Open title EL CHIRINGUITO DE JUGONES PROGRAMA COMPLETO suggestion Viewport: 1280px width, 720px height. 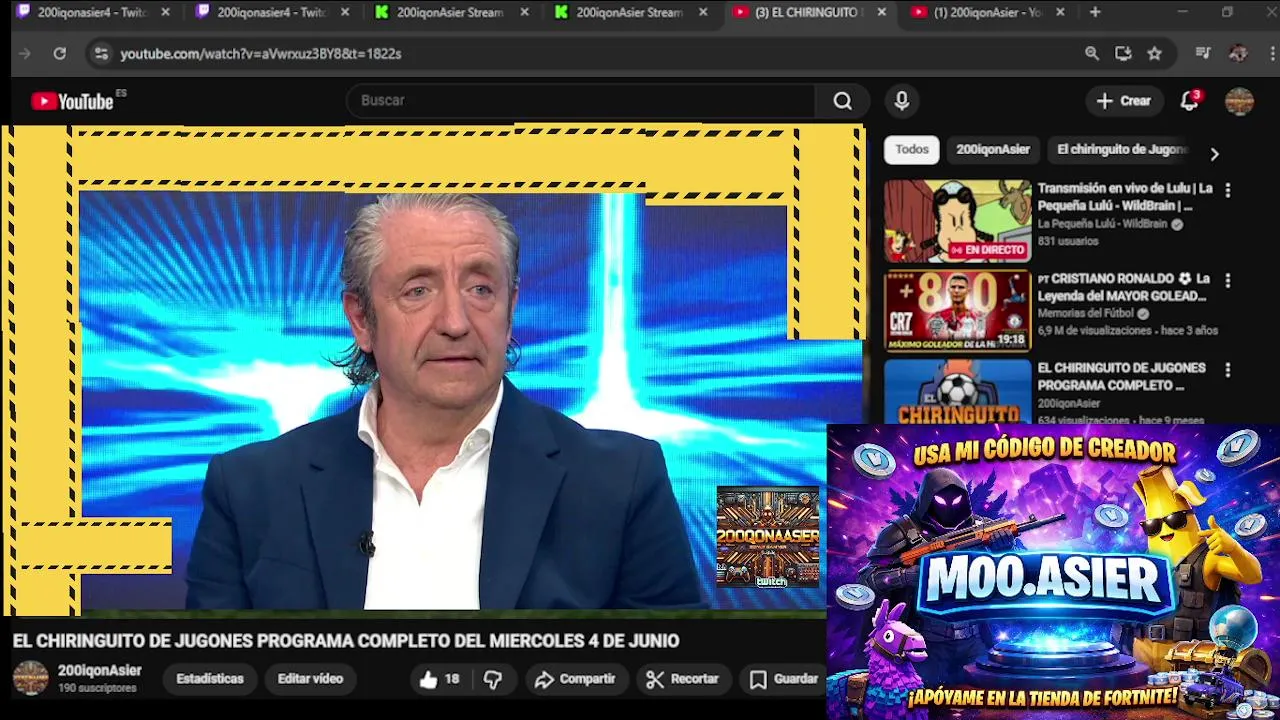(1121, 377)
